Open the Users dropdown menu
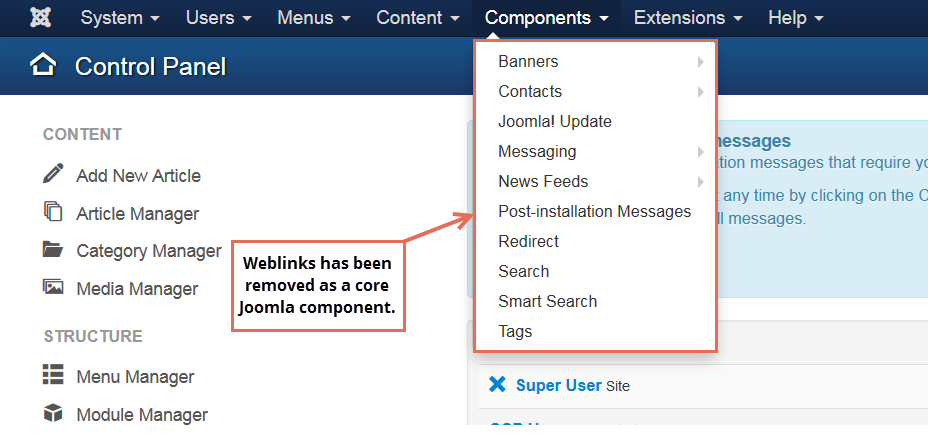 [x=218, y=18]
